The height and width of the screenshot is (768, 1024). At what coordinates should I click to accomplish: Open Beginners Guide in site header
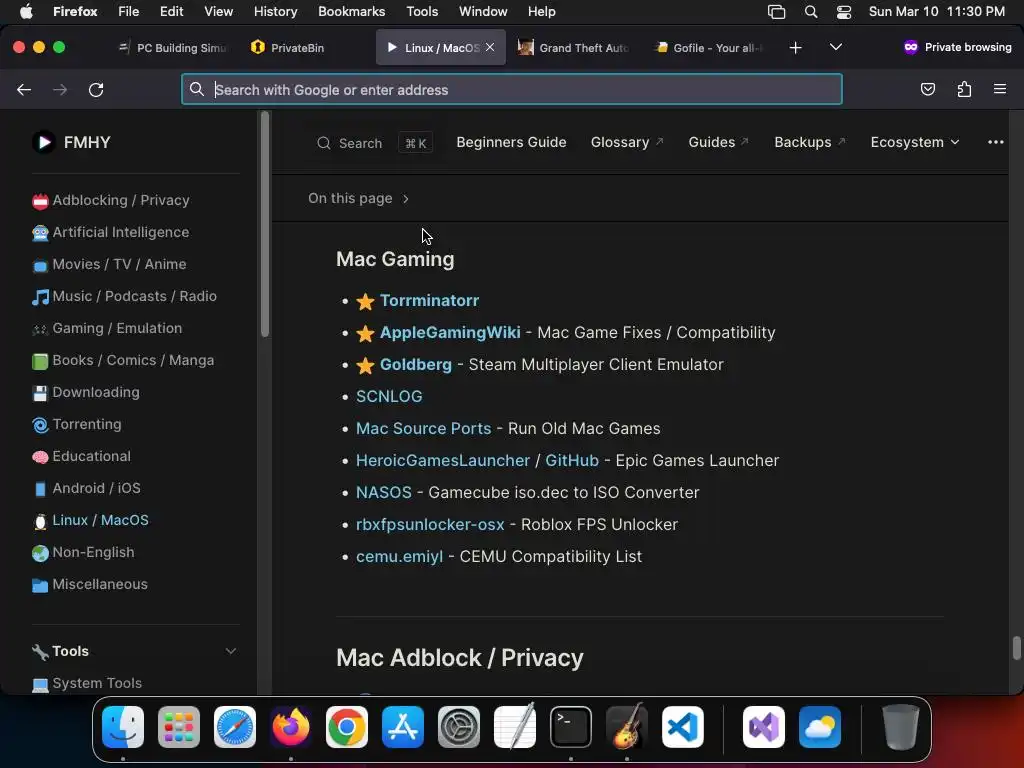[511, 142]
